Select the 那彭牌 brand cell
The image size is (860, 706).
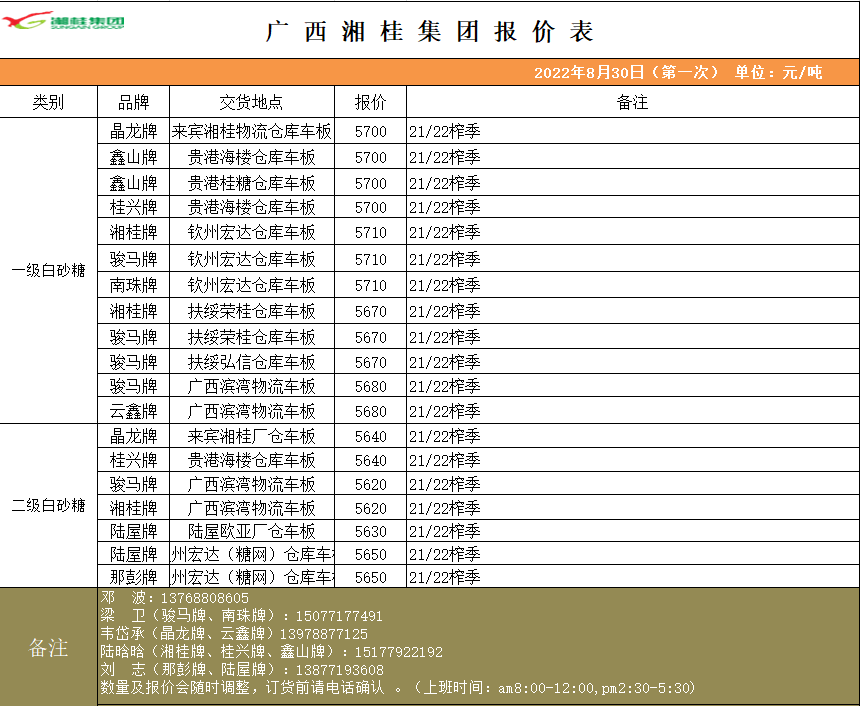click(133, 577)
